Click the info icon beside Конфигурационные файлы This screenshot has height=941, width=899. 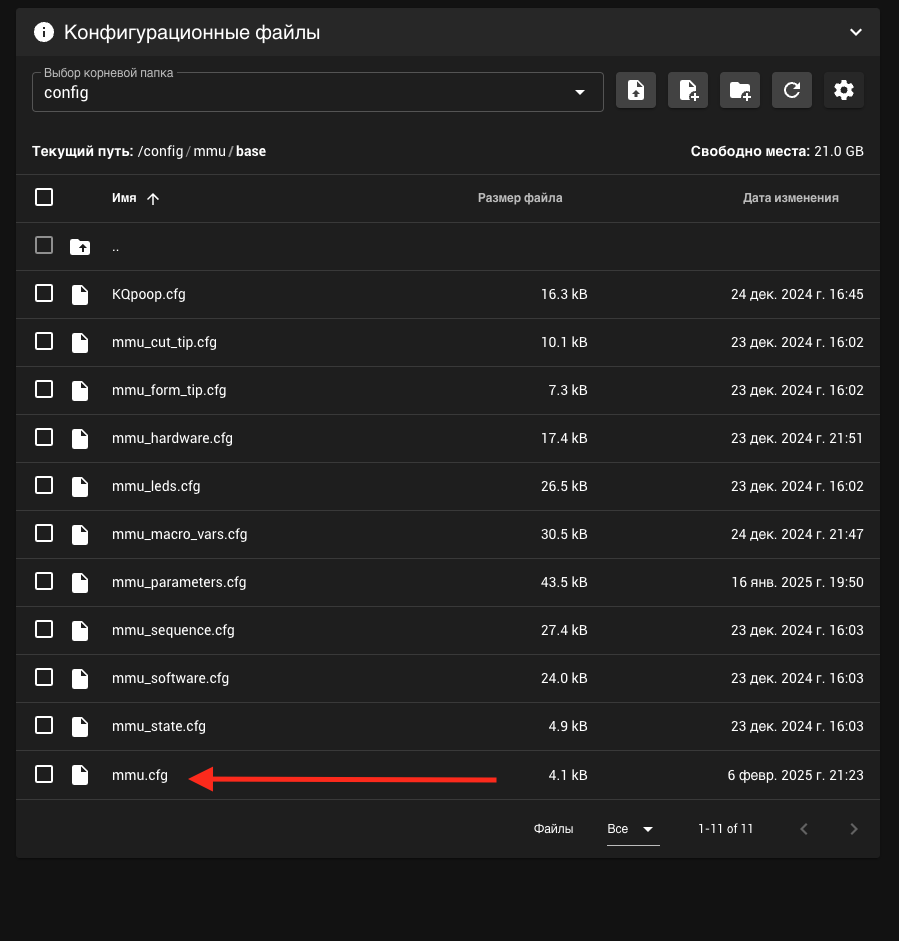pyautogui.click(x=44, y=32)
